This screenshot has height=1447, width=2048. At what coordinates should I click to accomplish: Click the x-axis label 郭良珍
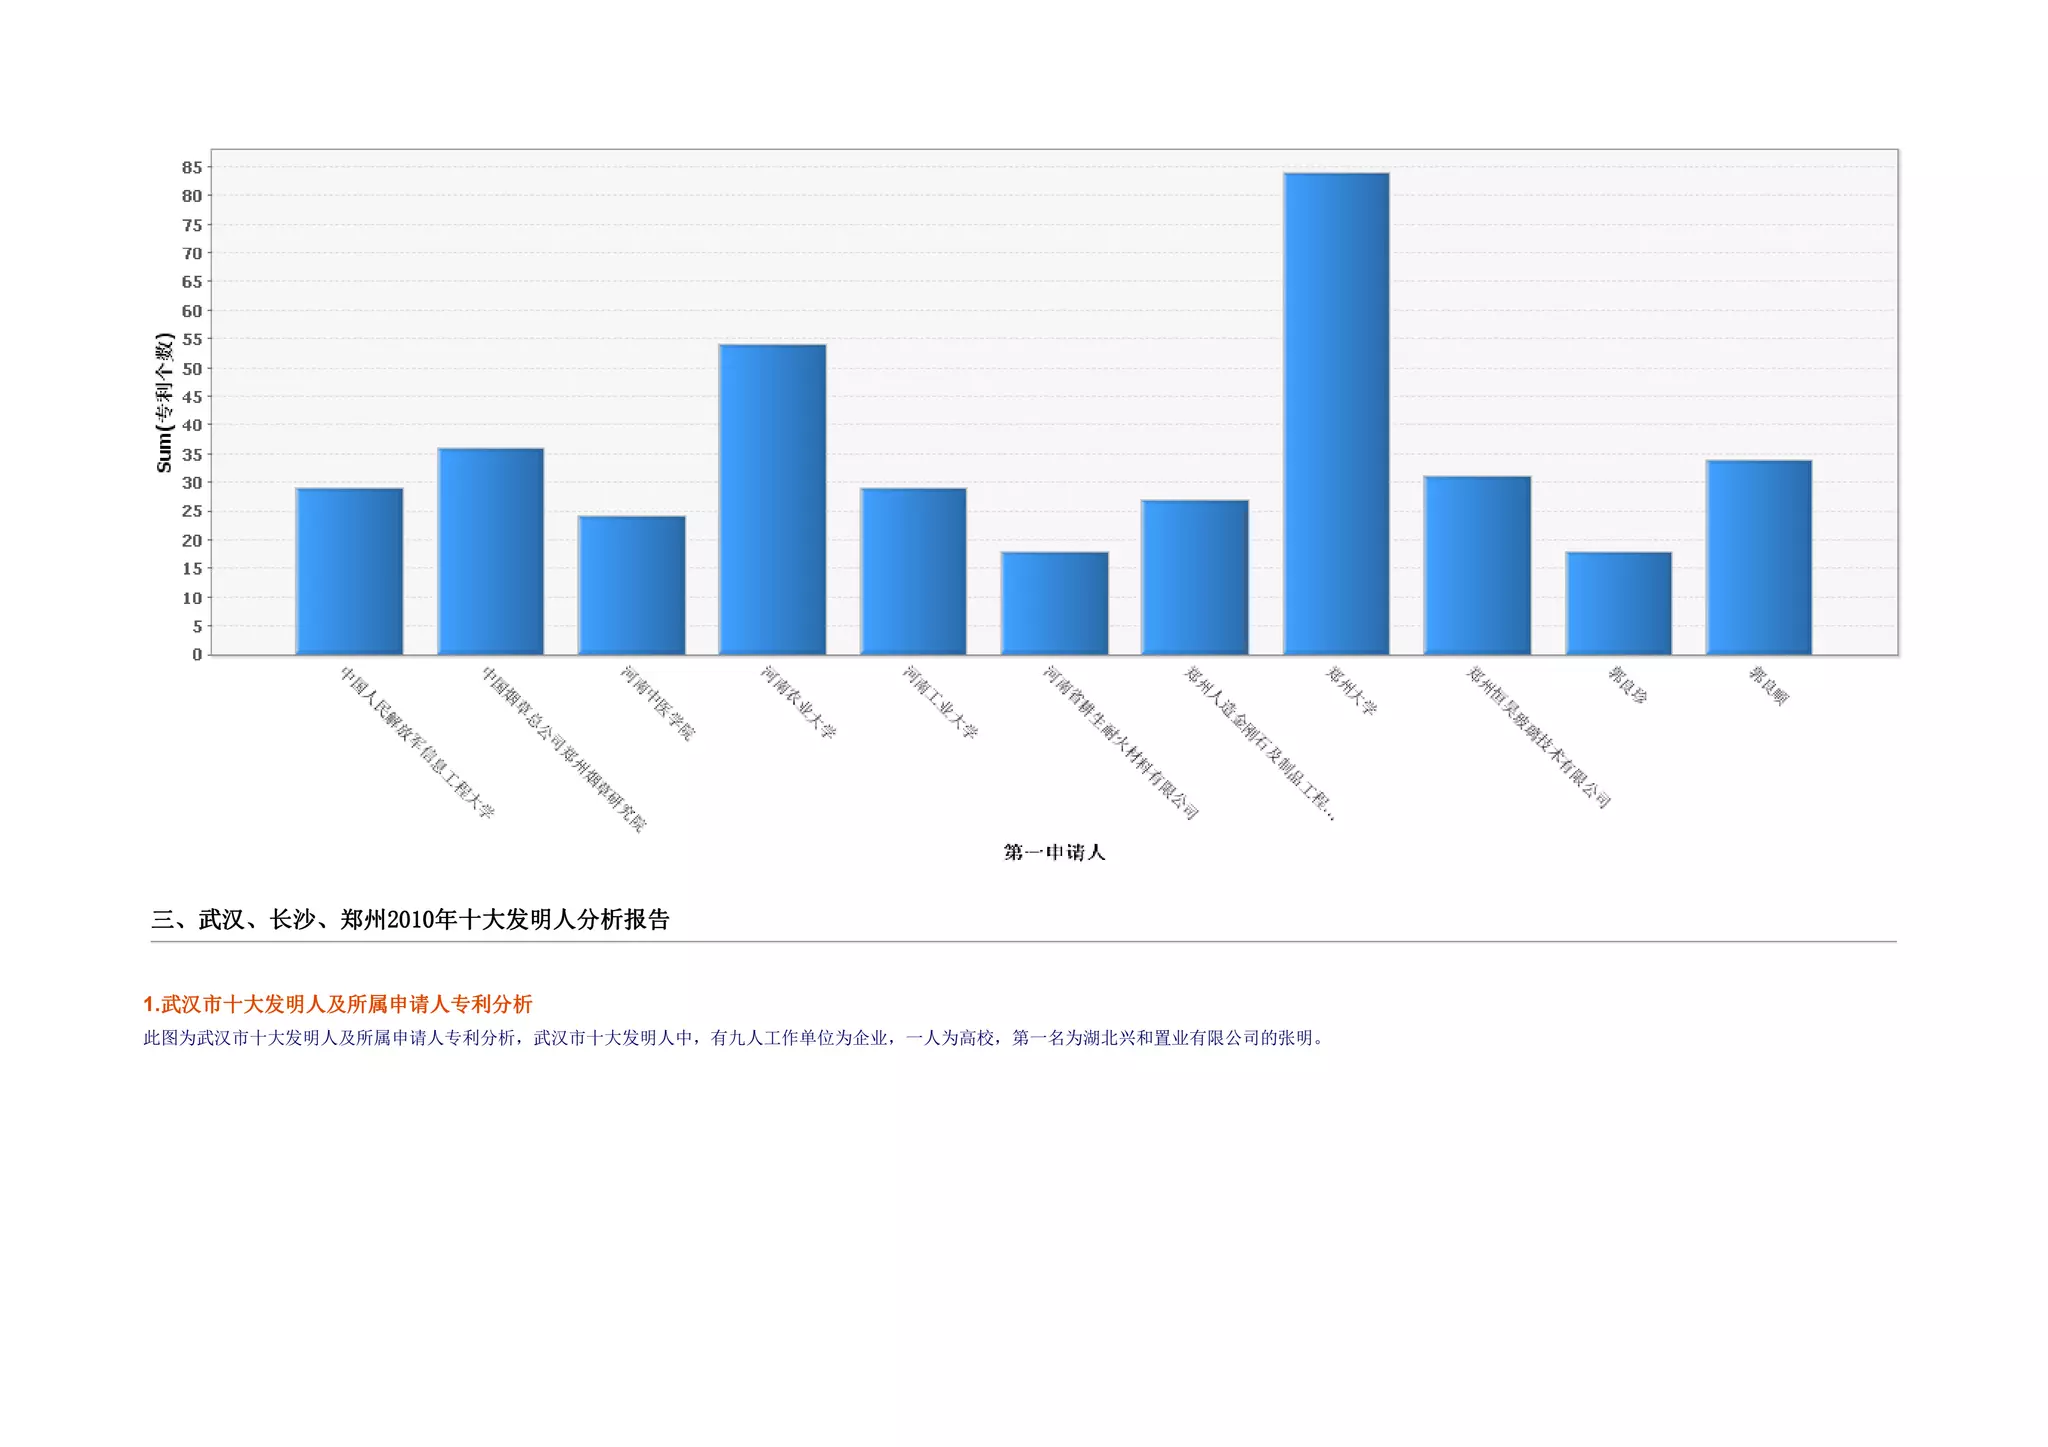tap(1627, 685)
